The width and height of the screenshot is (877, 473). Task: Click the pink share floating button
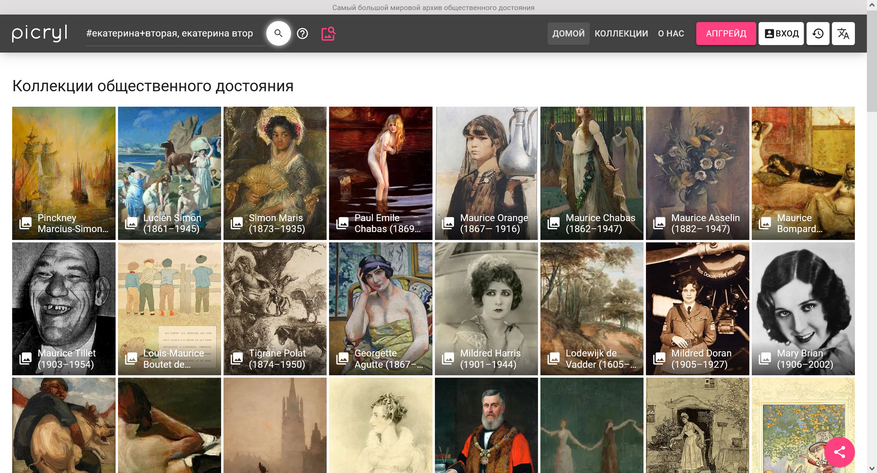(839, 452)
